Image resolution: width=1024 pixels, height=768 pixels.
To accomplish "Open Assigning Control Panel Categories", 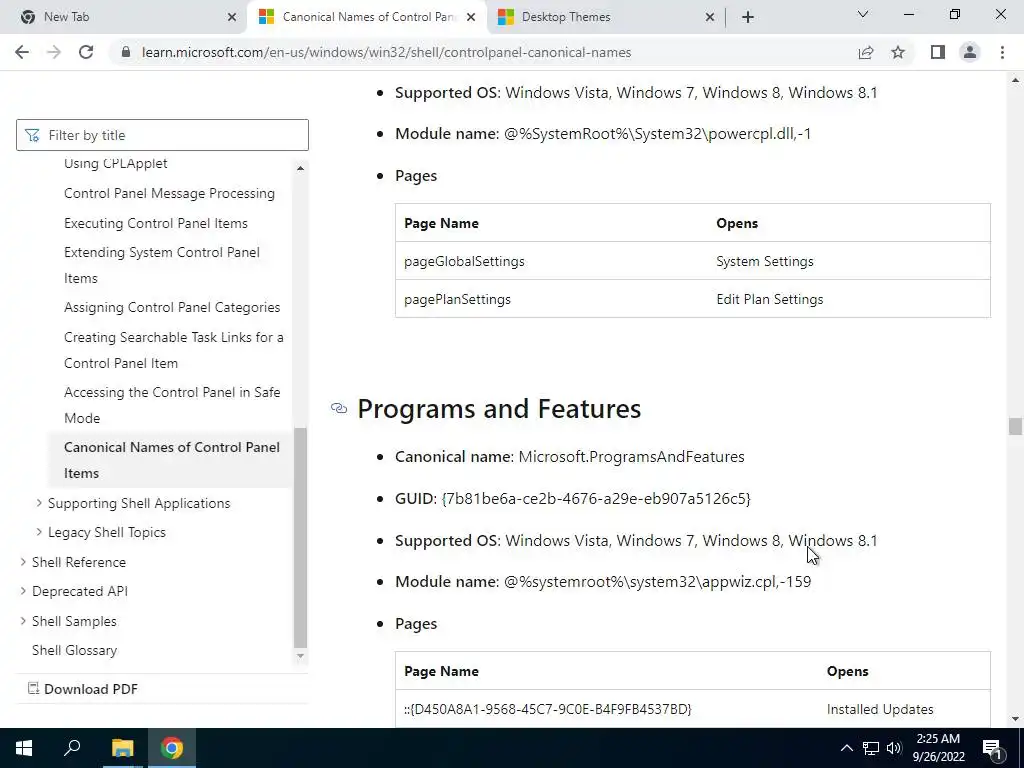I will pyautogui.click(x=172, y=307).
